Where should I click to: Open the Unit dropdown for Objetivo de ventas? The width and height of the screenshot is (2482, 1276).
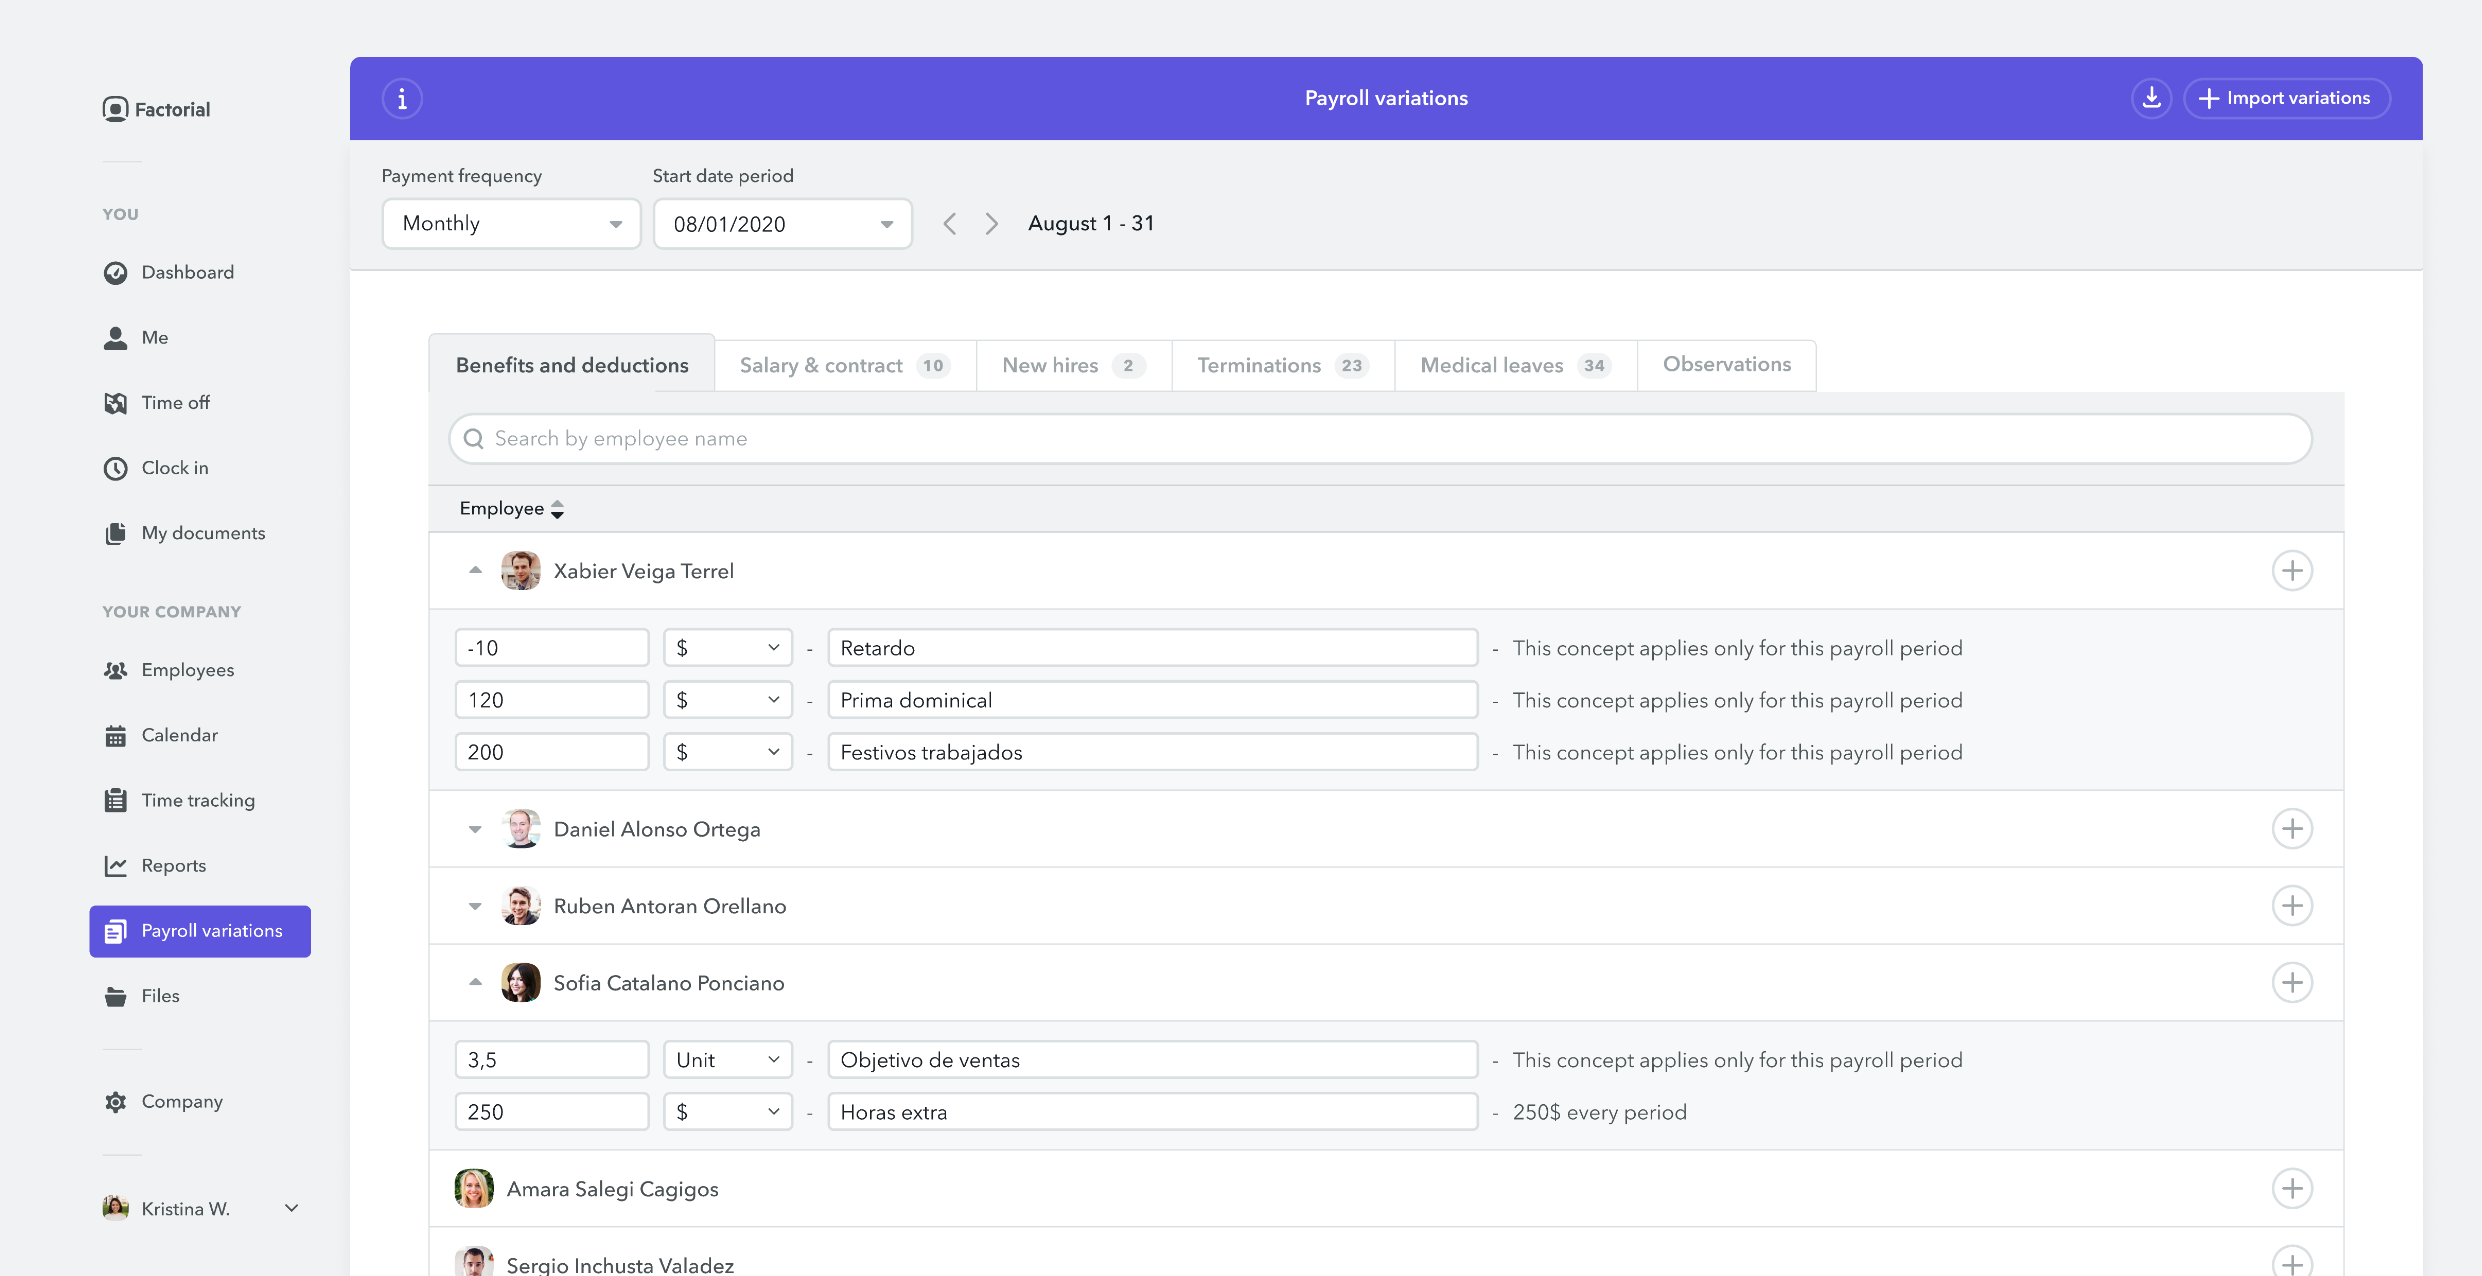[727, 1060]
